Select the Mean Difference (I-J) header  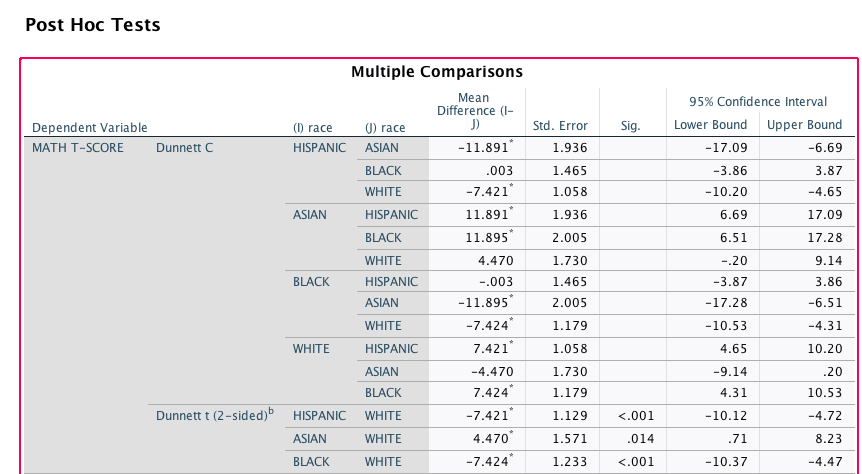point(475,111)
